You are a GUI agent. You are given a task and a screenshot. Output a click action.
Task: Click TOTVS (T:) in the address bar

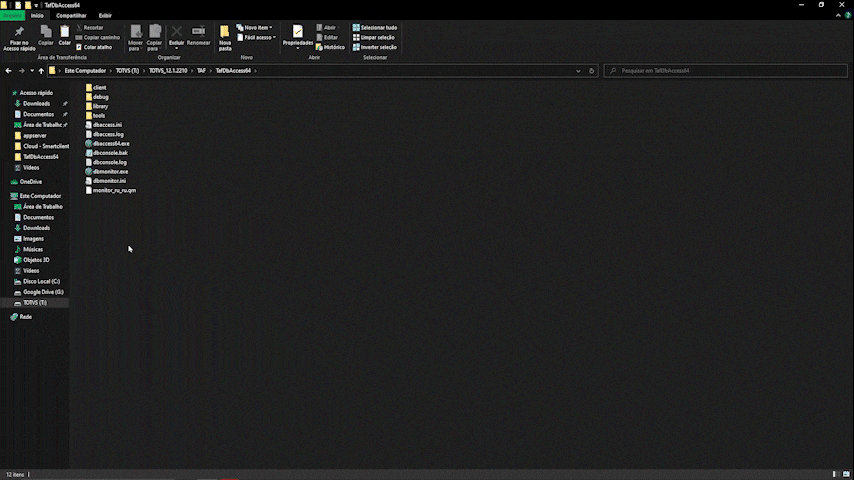click(x=127, y=70)
